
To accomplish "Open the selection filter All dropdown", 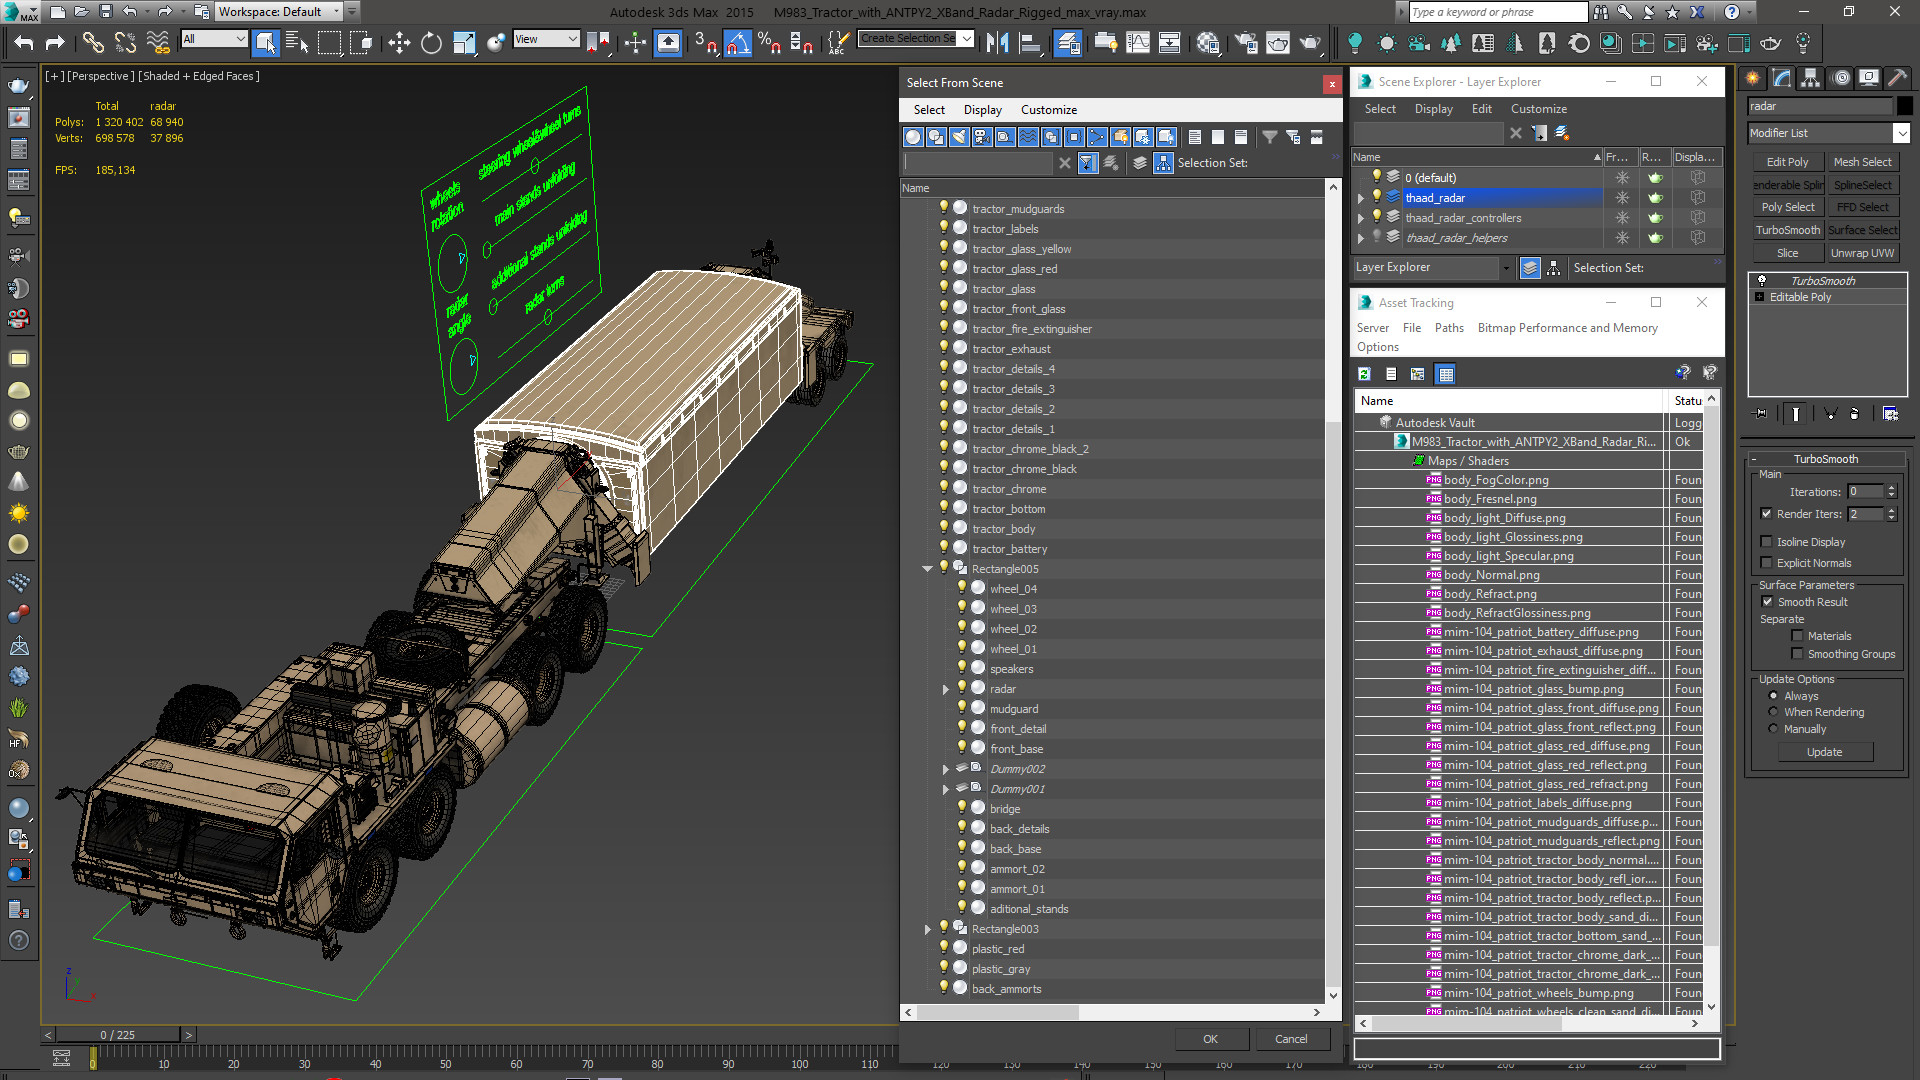I will [x=214, y=39].
